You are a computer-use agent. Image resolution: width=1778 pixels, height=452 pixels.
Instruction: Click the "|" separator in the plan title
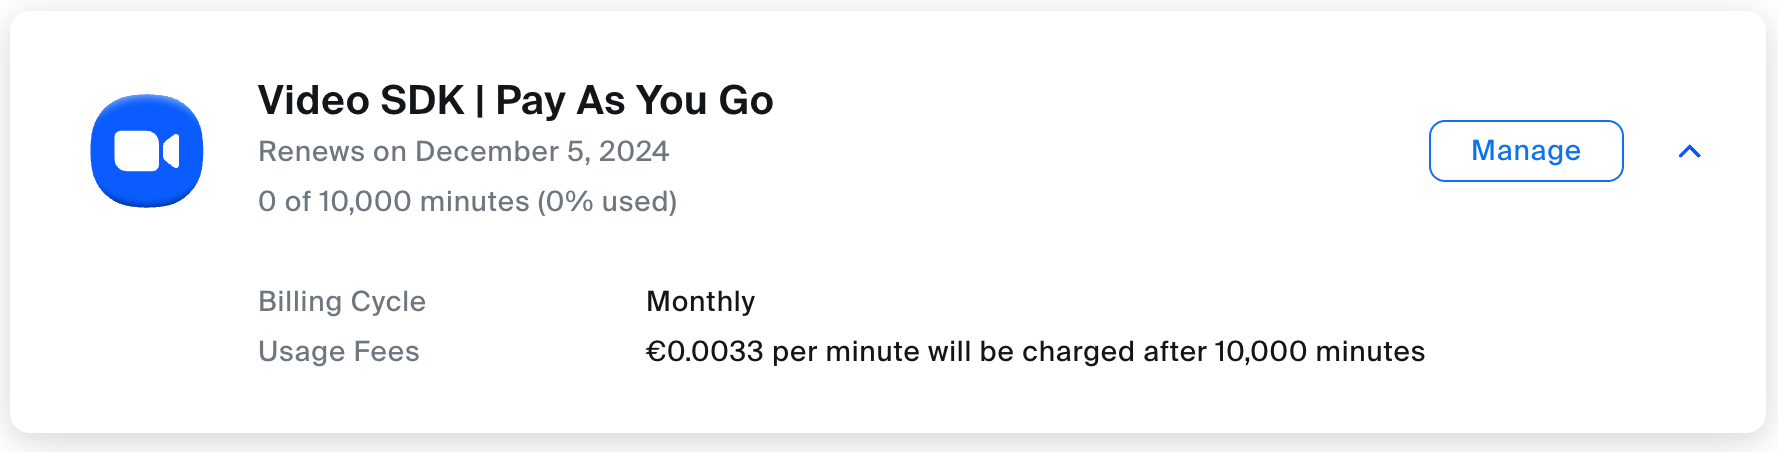pos(480,101)
